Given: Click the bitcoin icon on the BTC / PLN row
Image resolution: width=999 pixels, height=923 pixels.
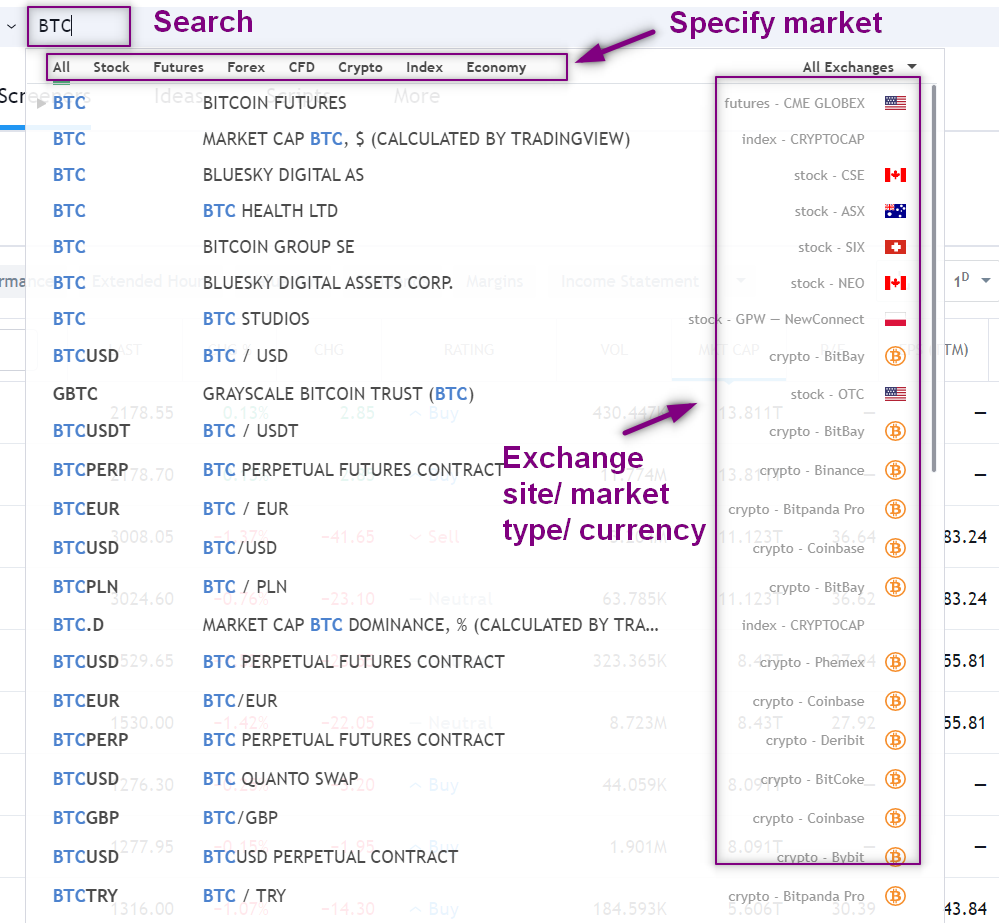Looking at the screenshot, I should pyautogui.click(x=895, y=587).
